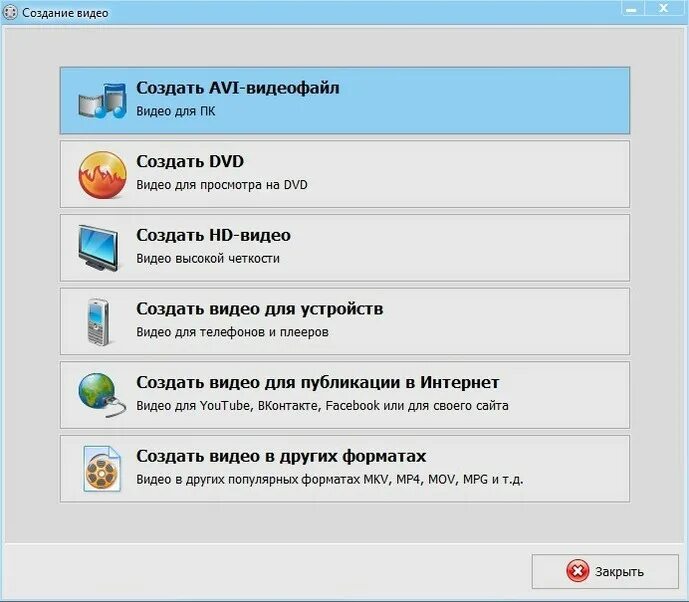Click the YouTube, ВКонтакте, Facebook description line
Image resolution: width=689 pixels, height=602 pixels.
click(x=323, y=405)
